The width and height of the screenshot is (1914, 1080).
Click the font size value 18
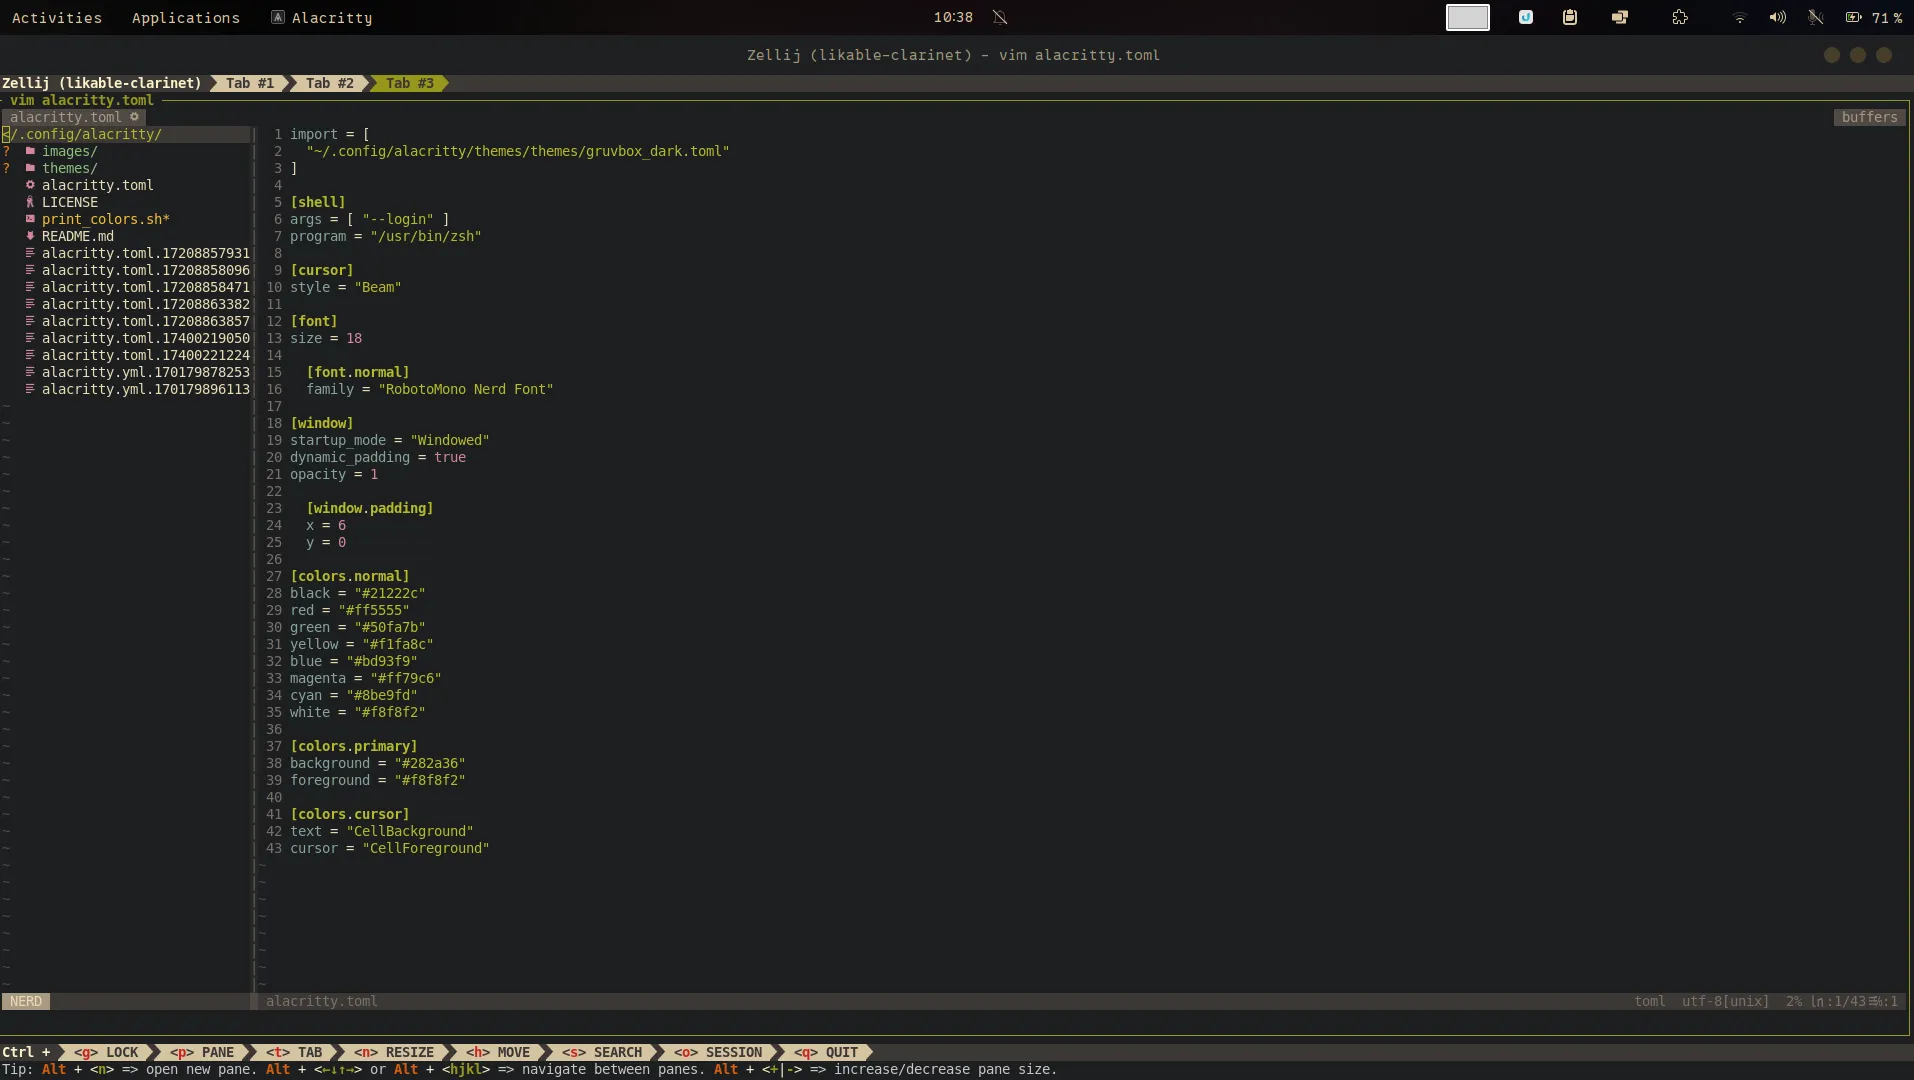tap(354, 338)
